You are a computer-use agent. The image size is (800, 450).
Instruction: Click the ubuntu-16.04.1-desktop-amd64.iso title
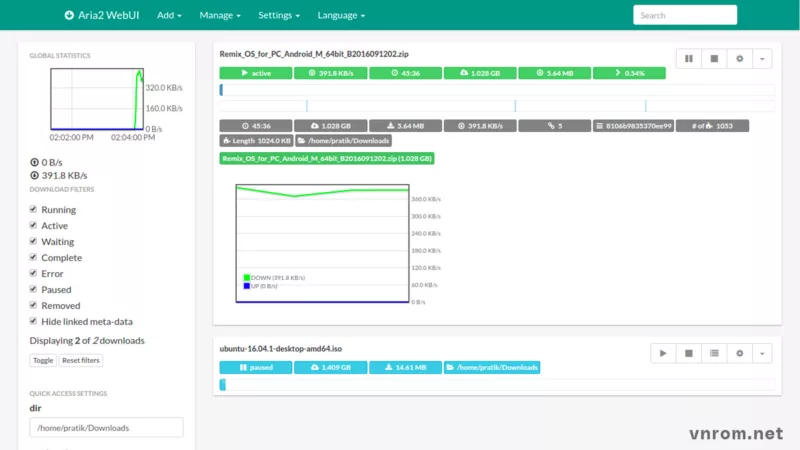pyautogui.click(x=281, y=348)
